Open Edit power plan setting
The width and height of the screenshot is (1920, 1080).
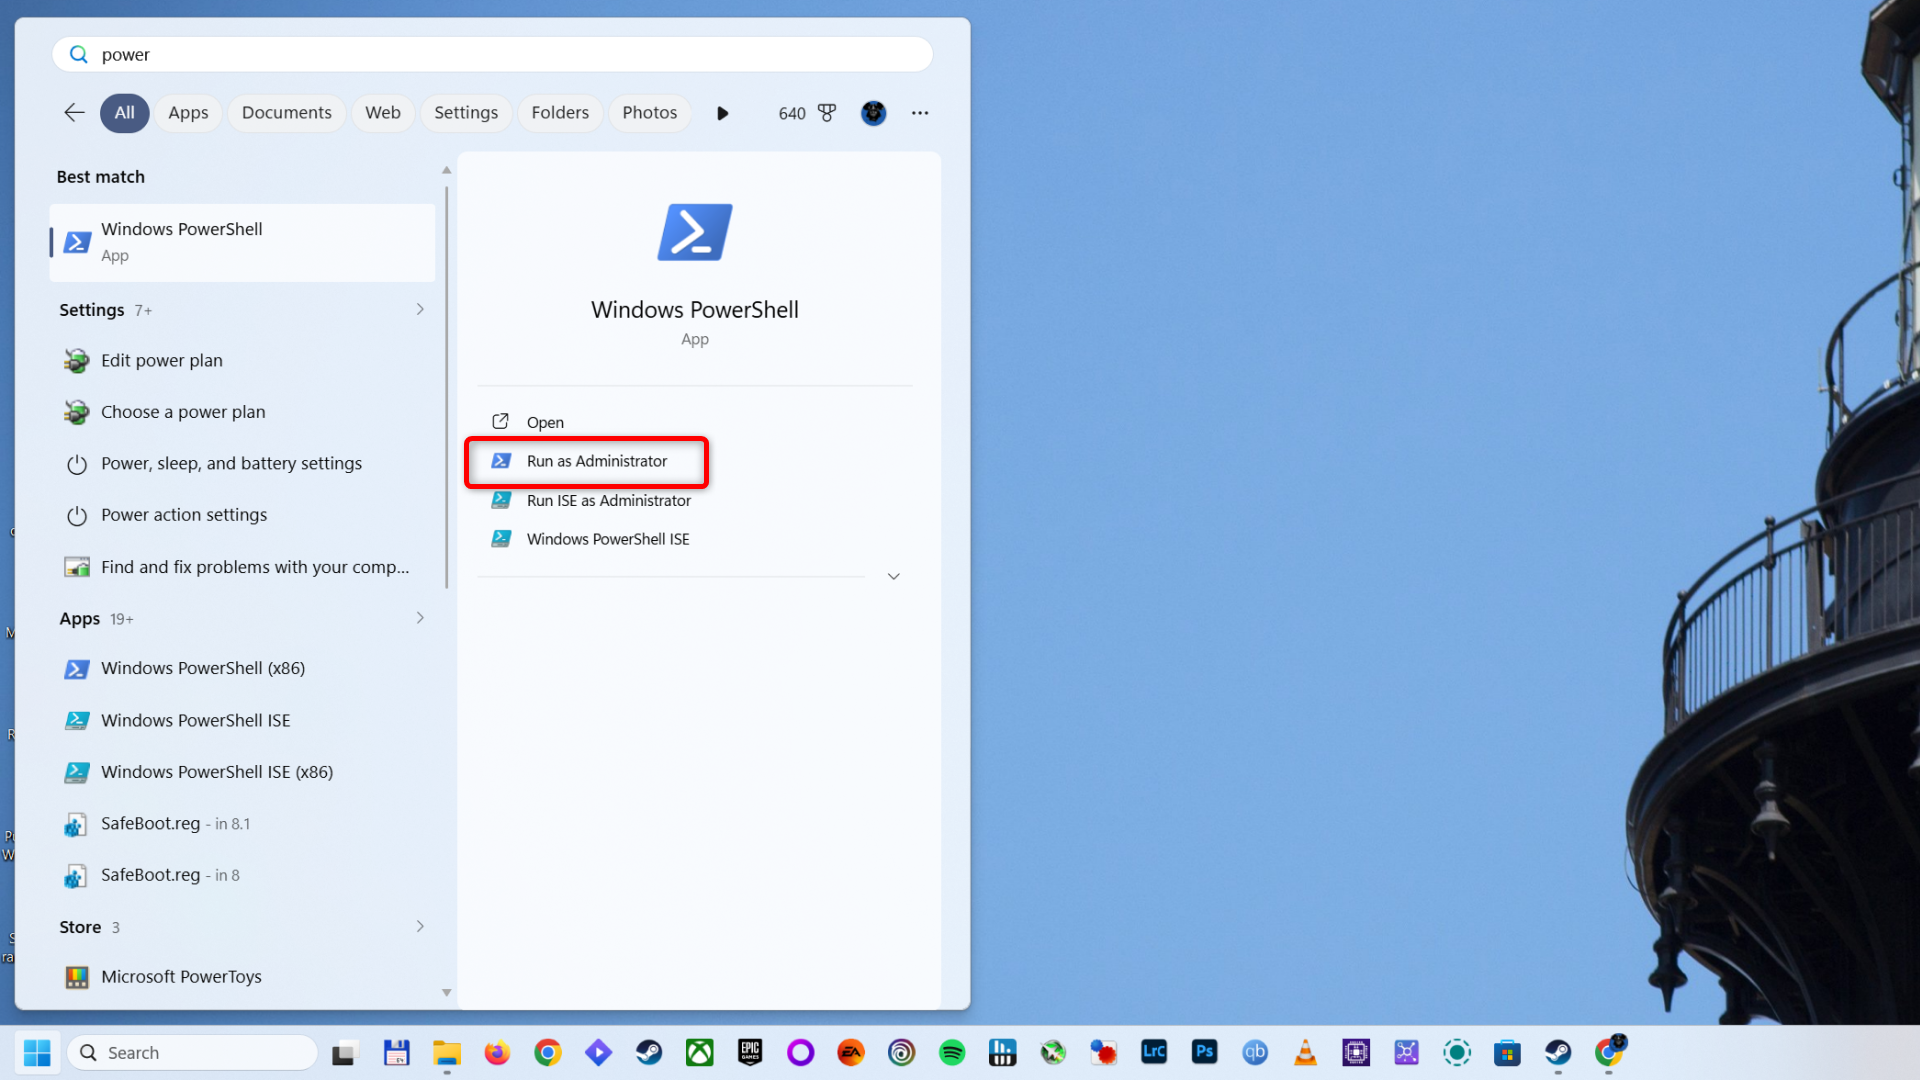tap(242, 360)
